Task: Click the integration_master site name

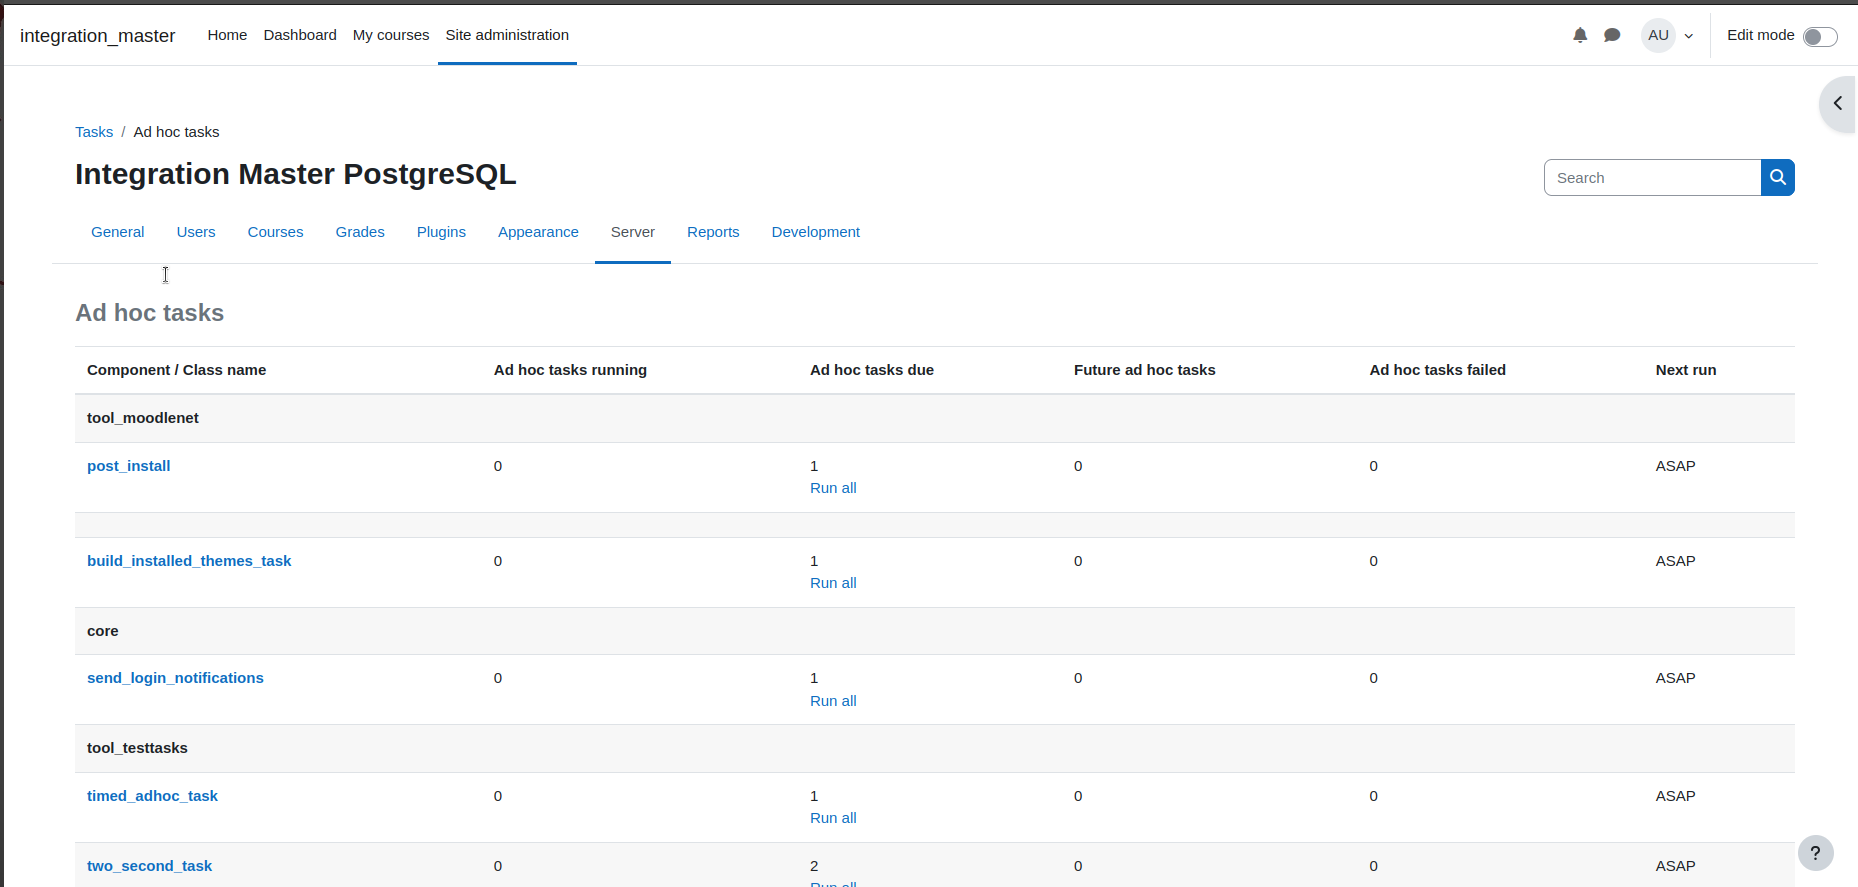Action: [x=97, y=36]
